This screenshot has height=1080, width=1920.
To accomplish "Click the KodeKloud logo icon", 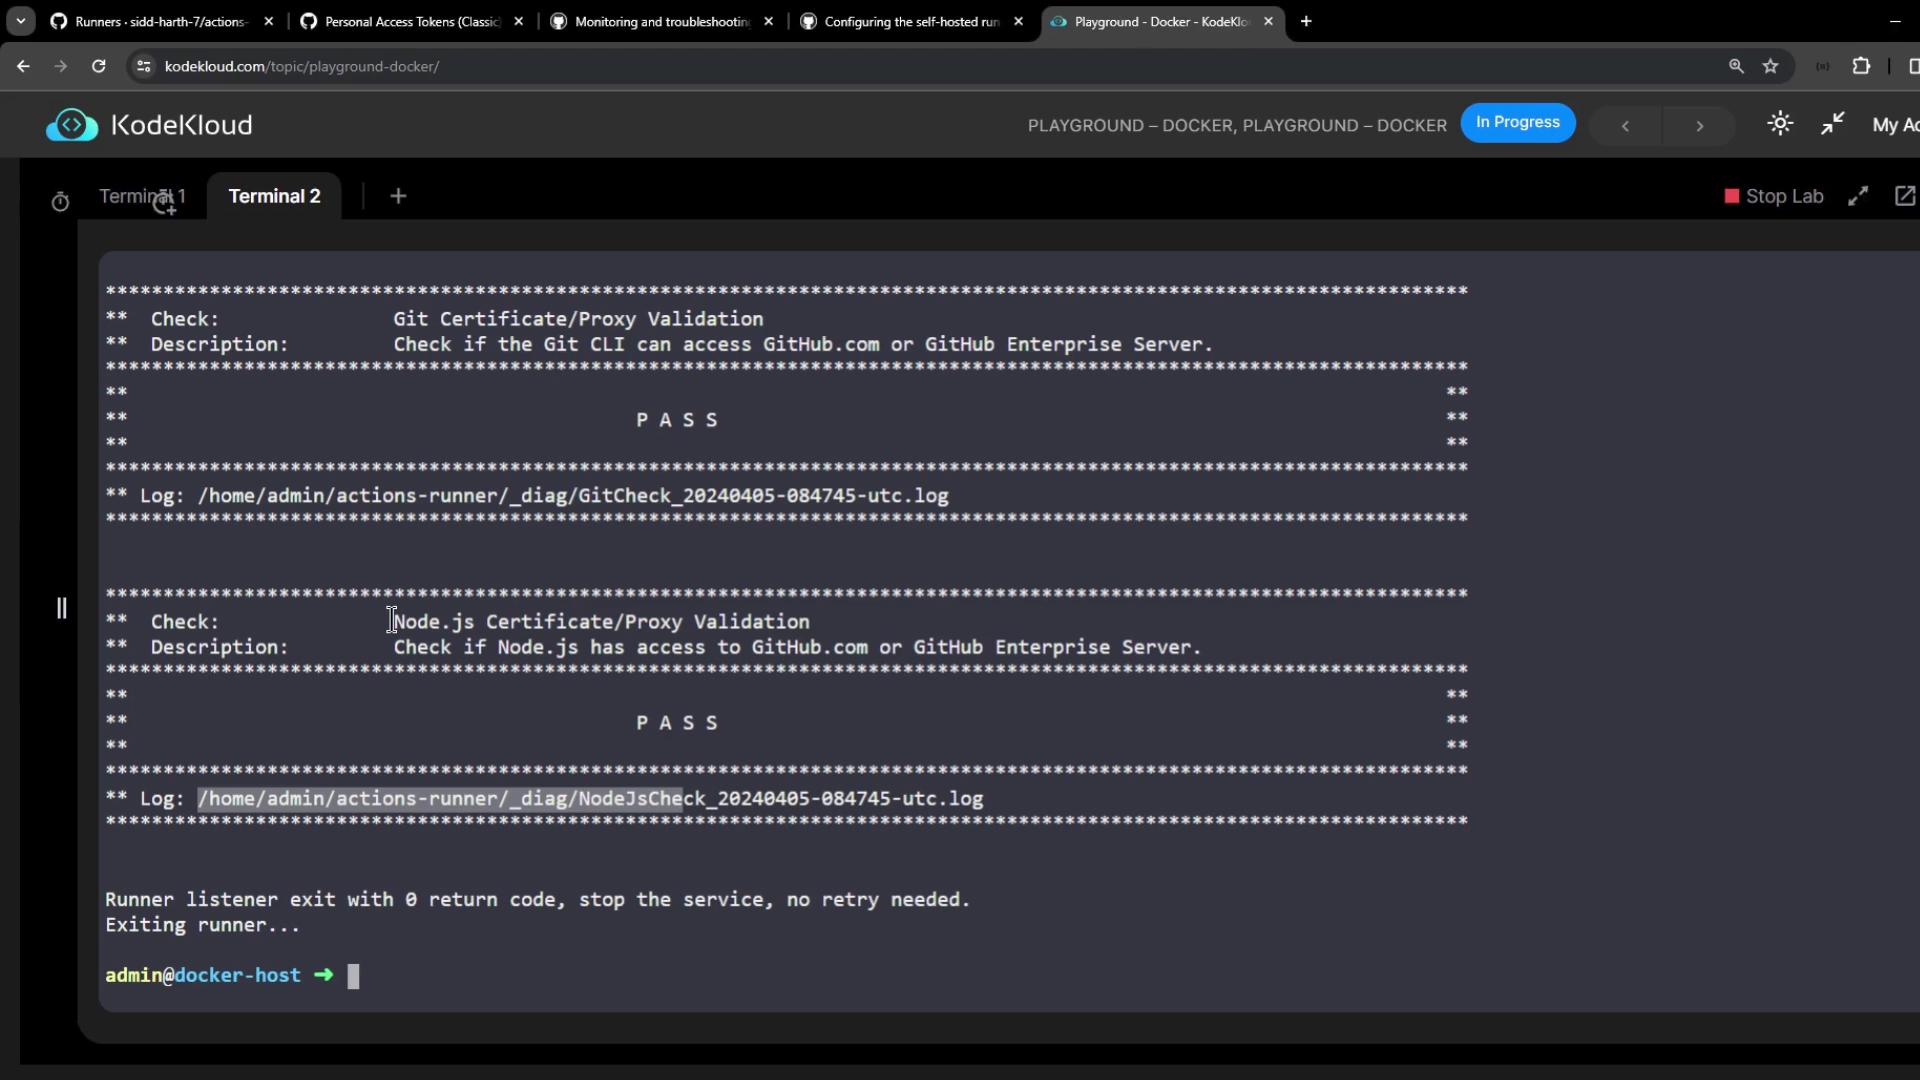I will [71, 125].
